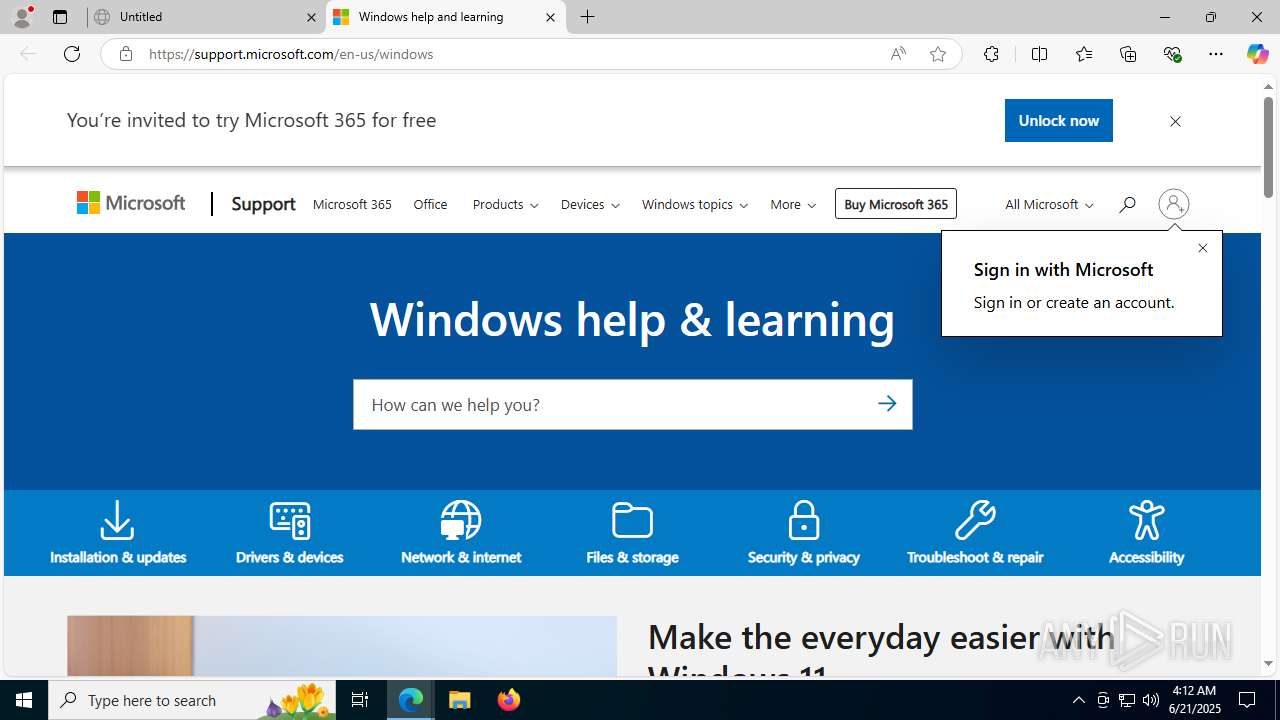Activate Read aloud icon in address bar
Viewport: 1280px width, 720px height.
coord(898,54)
